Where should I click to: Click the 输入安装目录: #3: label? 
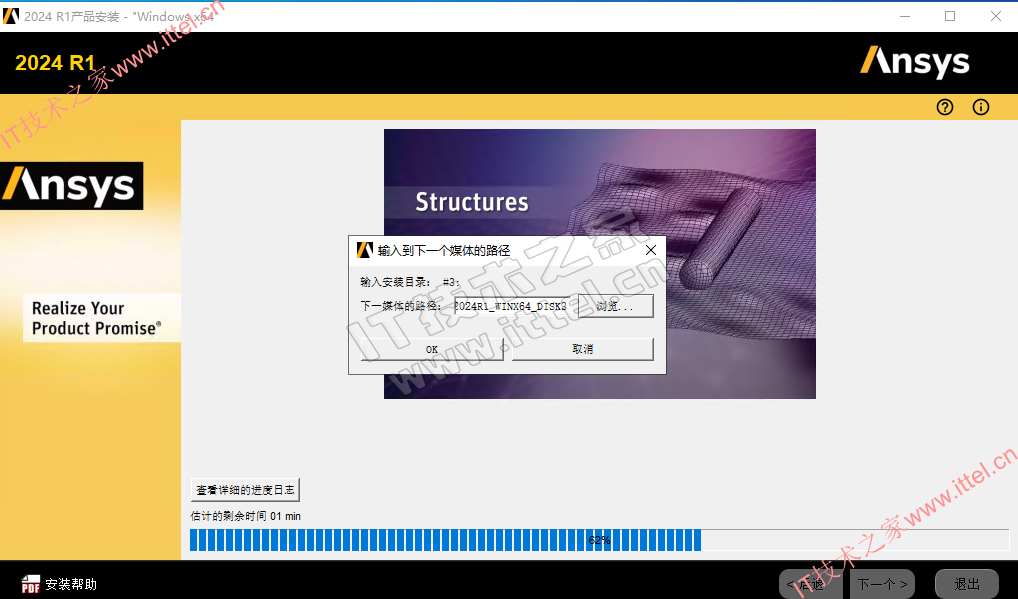tap(410, 282)
